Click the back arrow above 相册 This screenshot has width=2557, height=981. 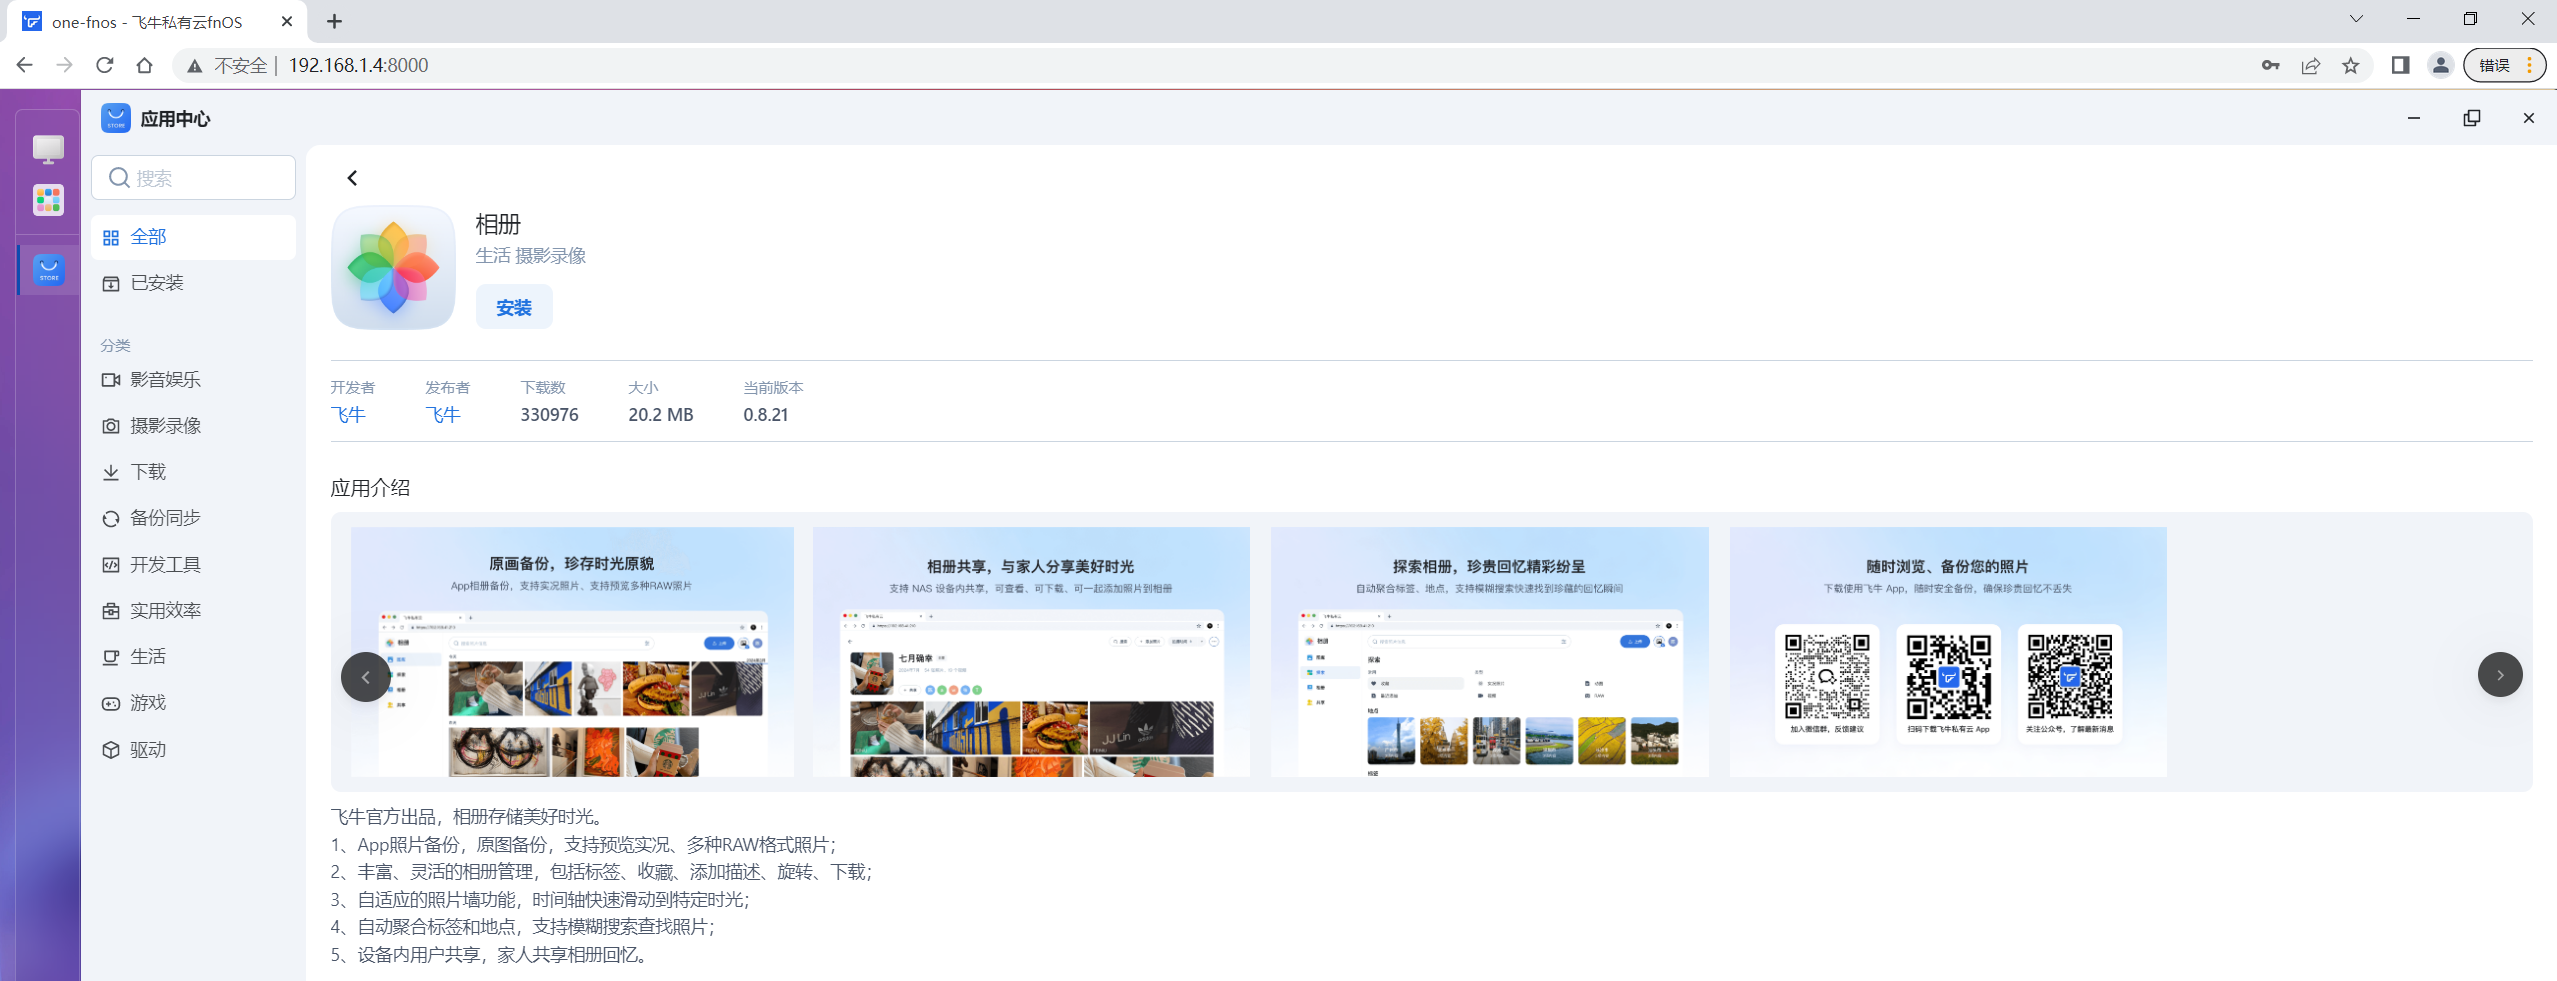coord(352,178)
